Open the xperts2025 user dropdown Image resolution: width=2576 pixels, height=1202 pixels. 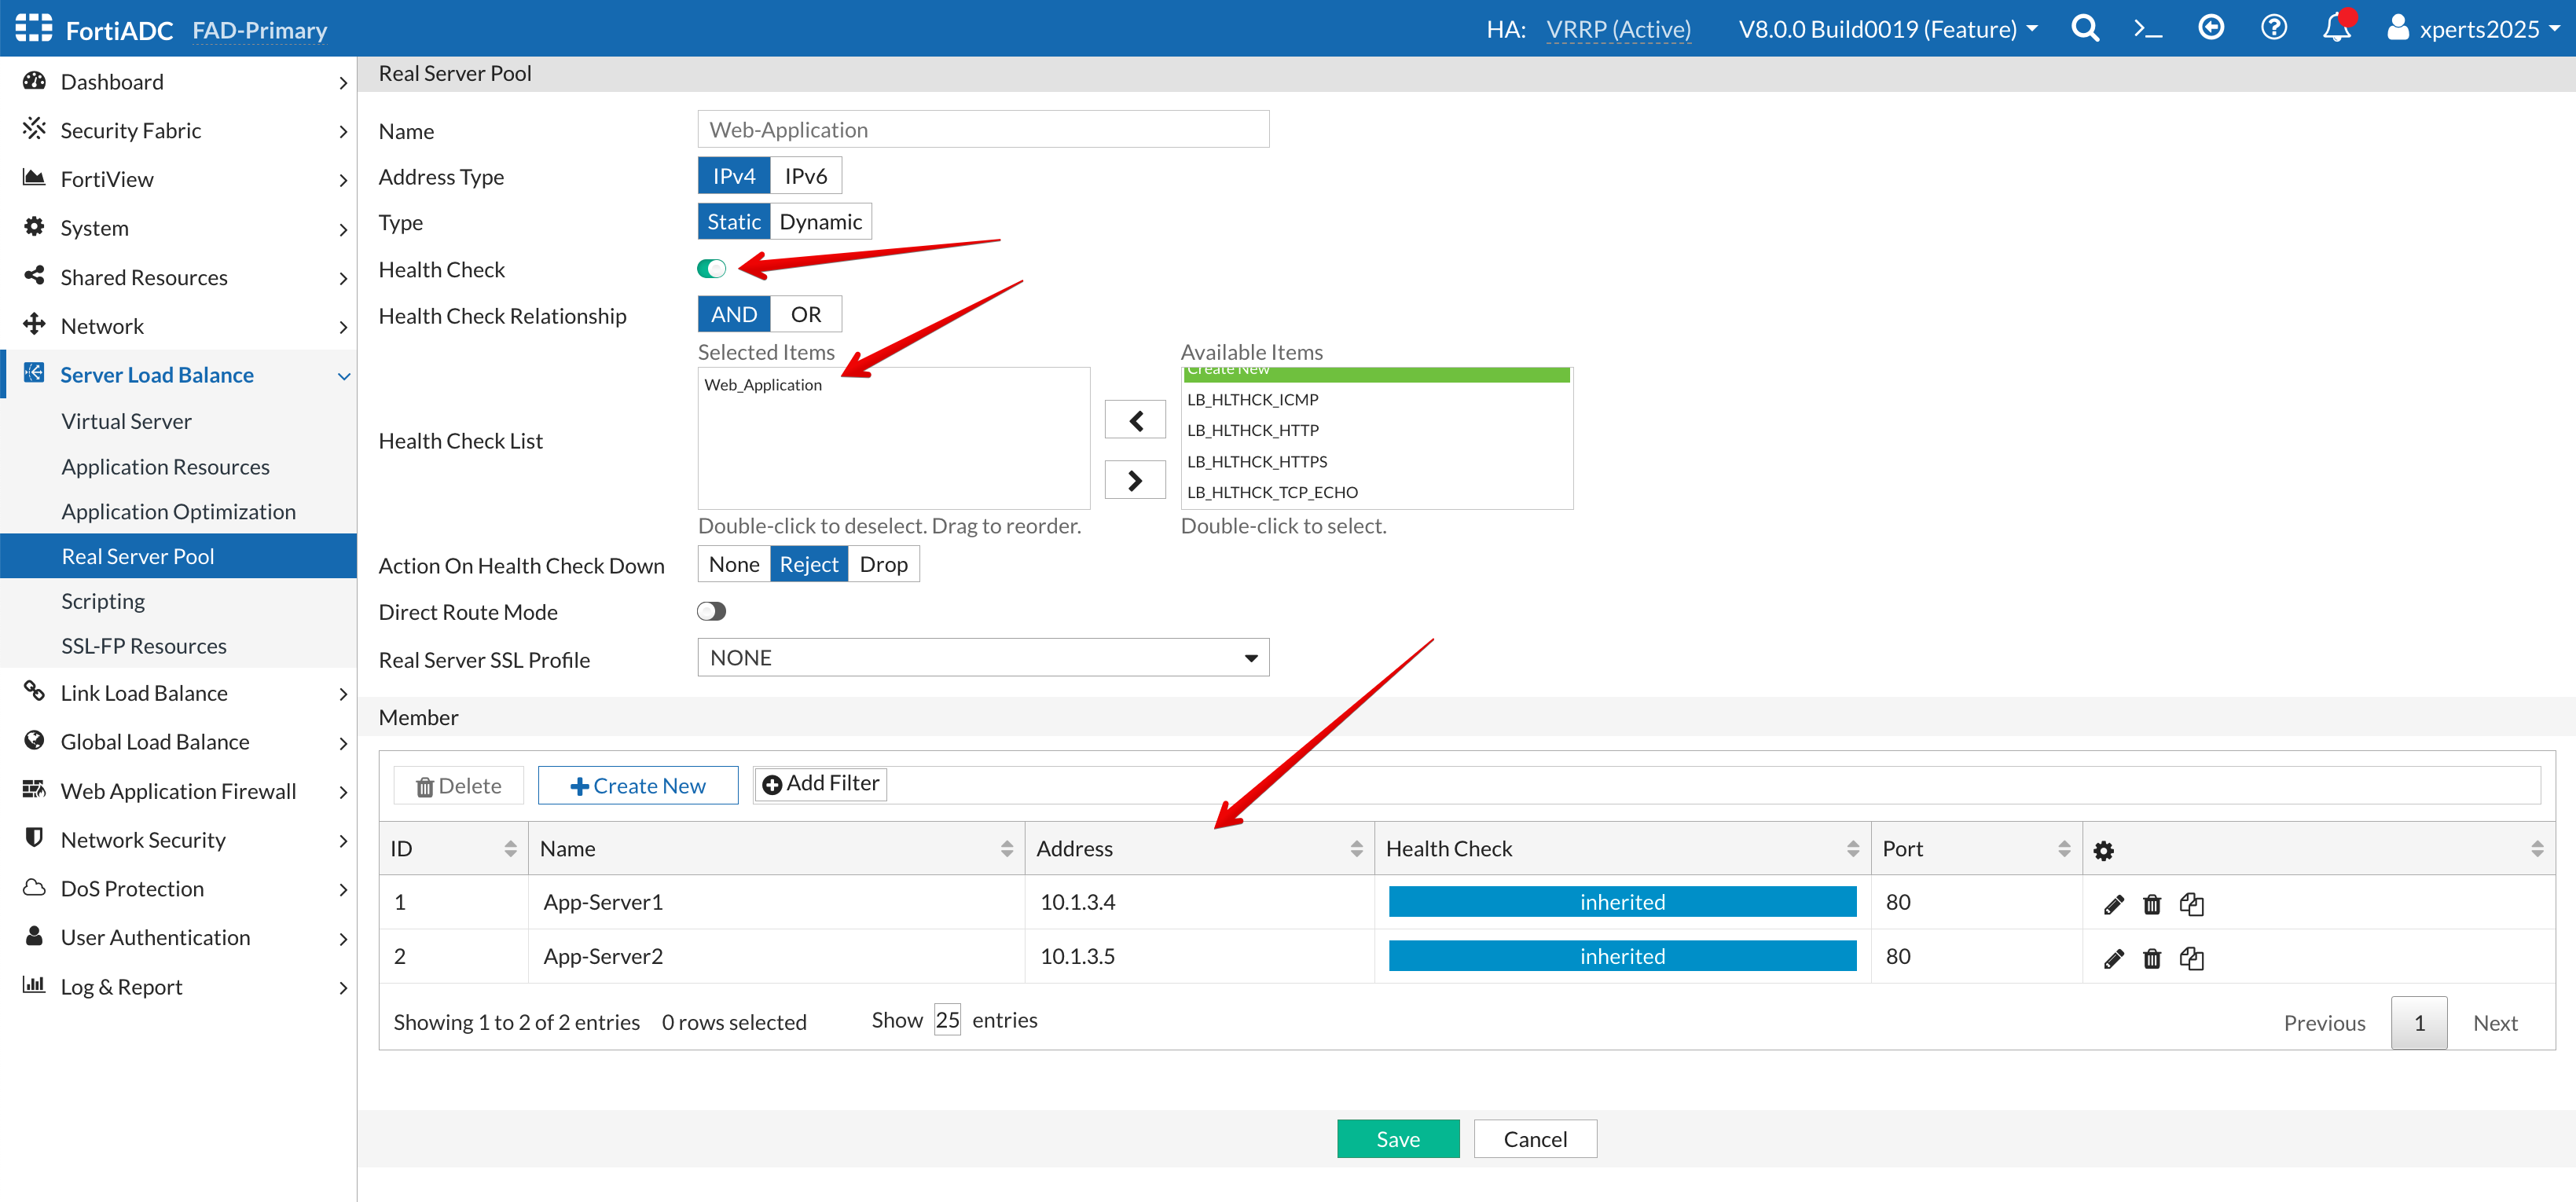click(2476, 28)
